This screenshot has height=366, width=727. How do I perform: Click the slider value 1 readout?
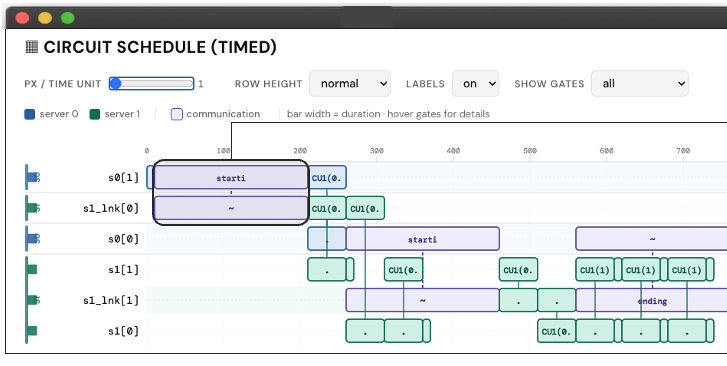pos(201,84)
